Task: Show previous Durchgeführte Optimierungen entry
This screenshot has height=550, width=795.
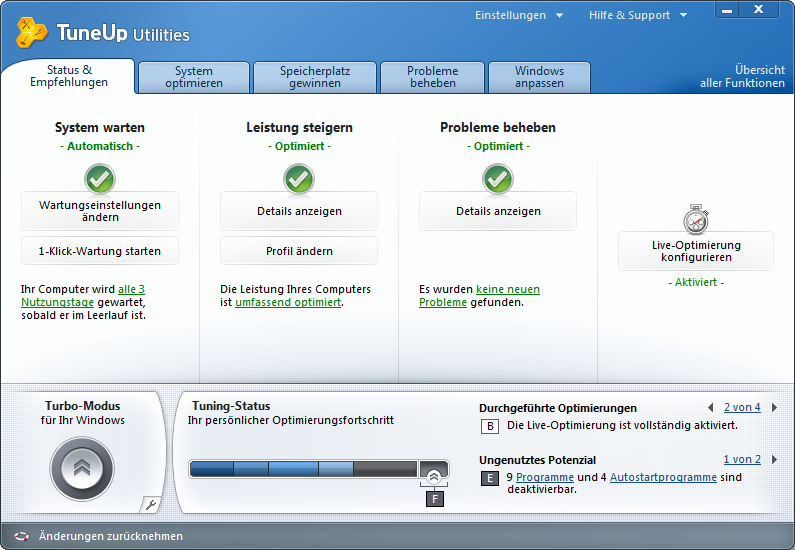Action: coord(711,408)
